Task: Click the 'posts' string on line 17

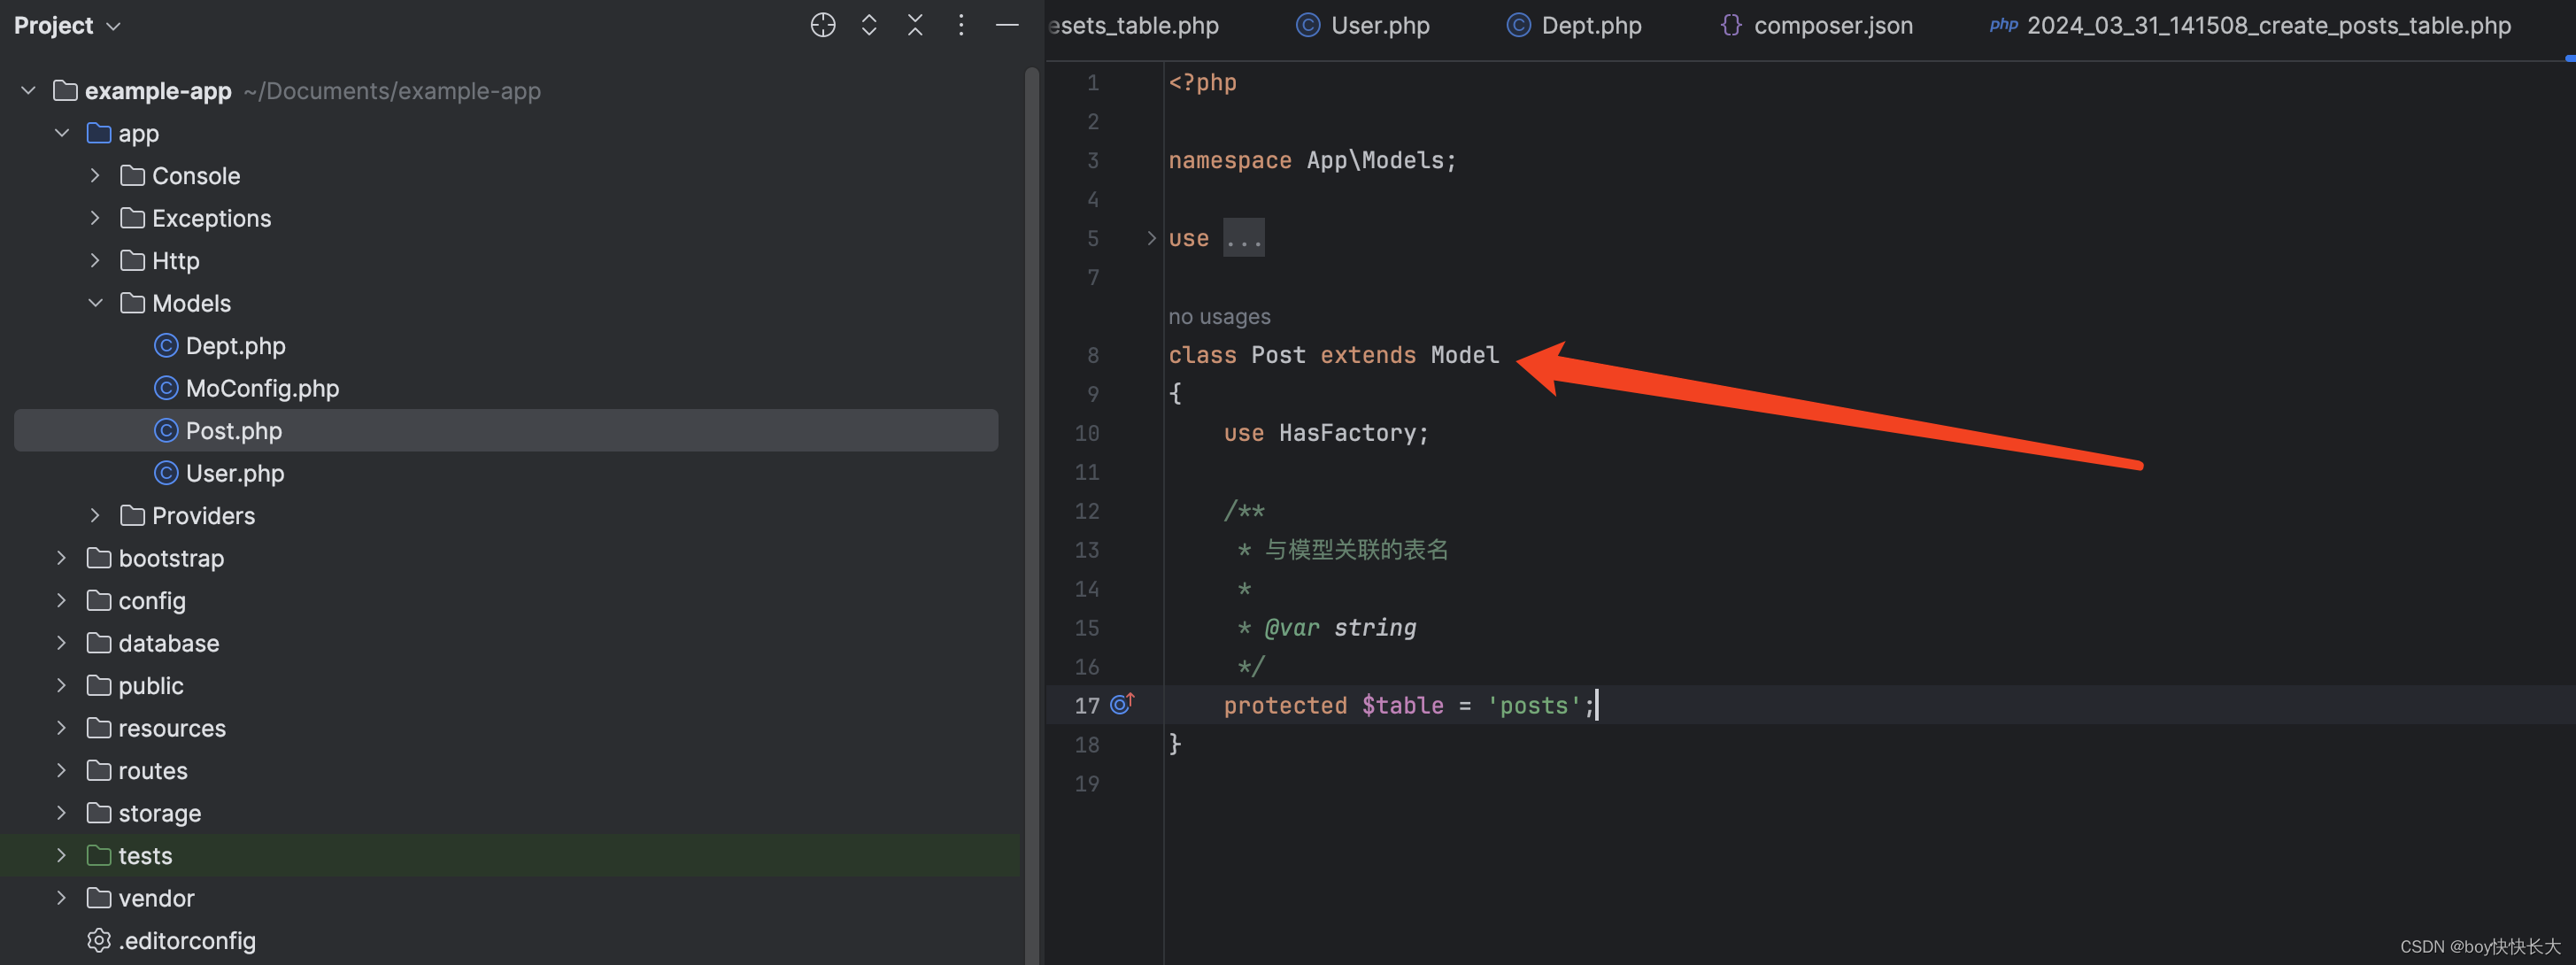Action: [x=1534, y=706]
